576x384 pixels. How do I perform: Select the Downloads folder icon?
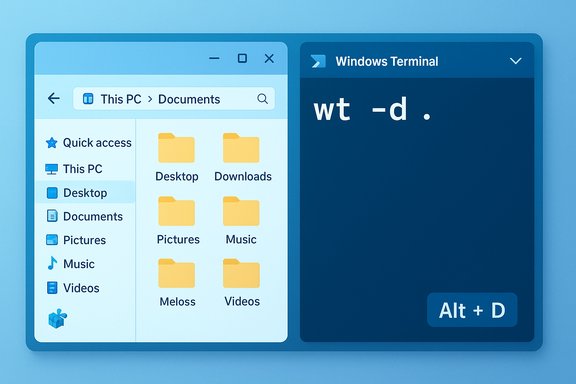pos(241,148)
